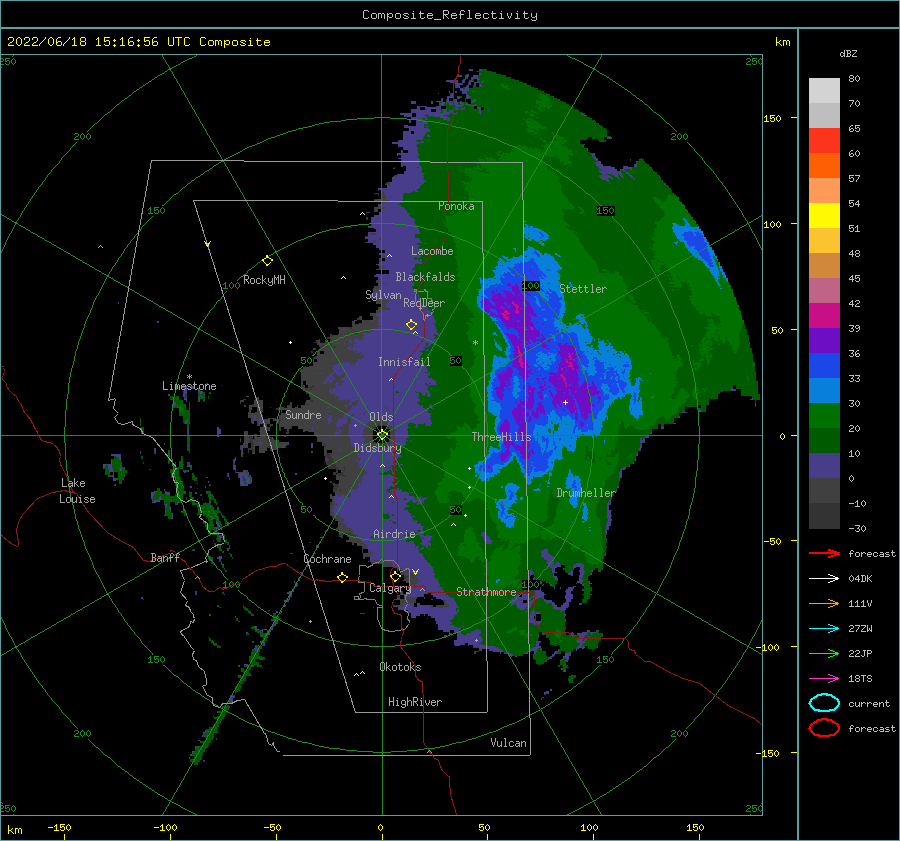
Task: Click the orange swatch between 60 and 57
Action: [824, 165]
